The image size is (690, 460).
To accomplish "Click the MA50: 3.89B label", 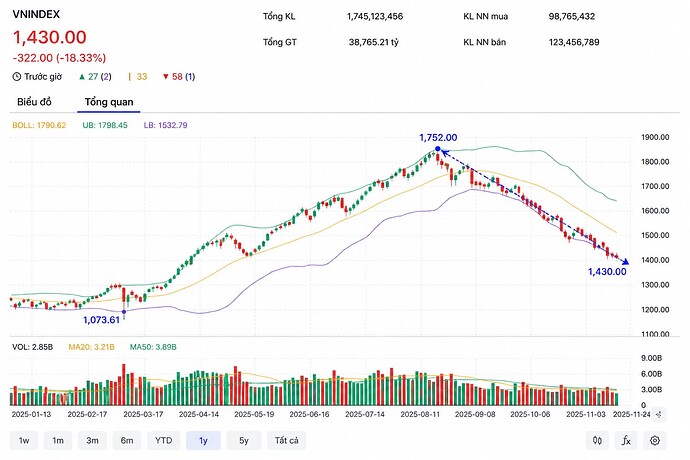I will tap(153, 347).
